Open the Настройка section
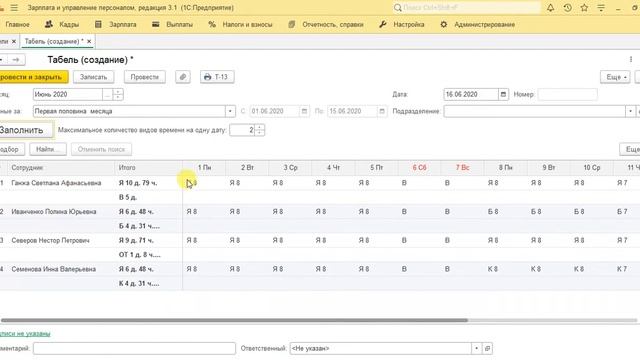 tap(402, 24)
